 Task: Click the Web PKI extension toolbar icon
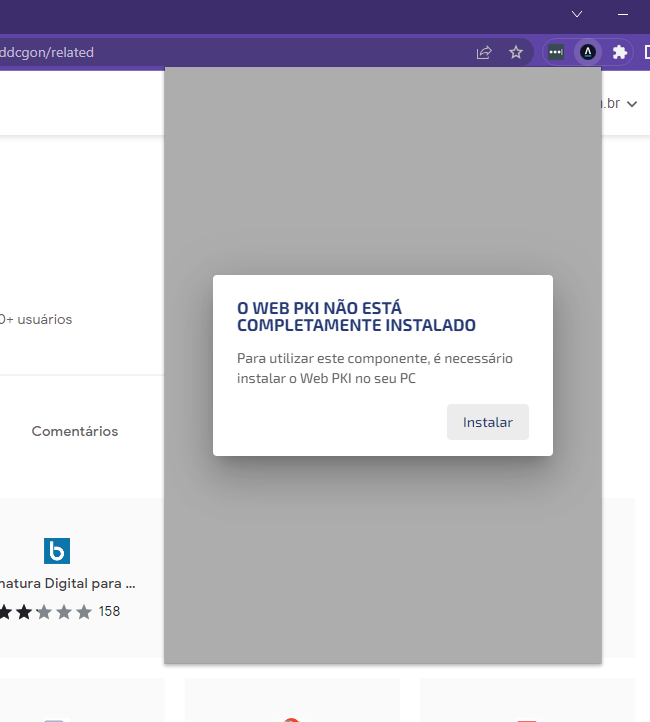pos(587,52)
